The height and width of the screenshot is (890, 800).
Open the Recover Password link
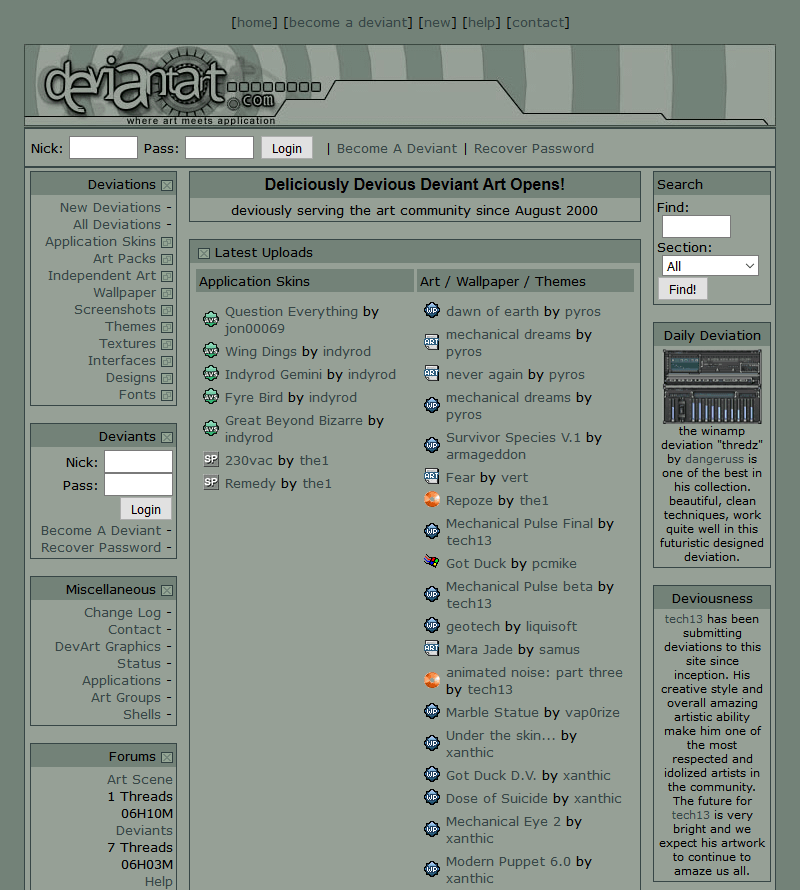(533, 147)
